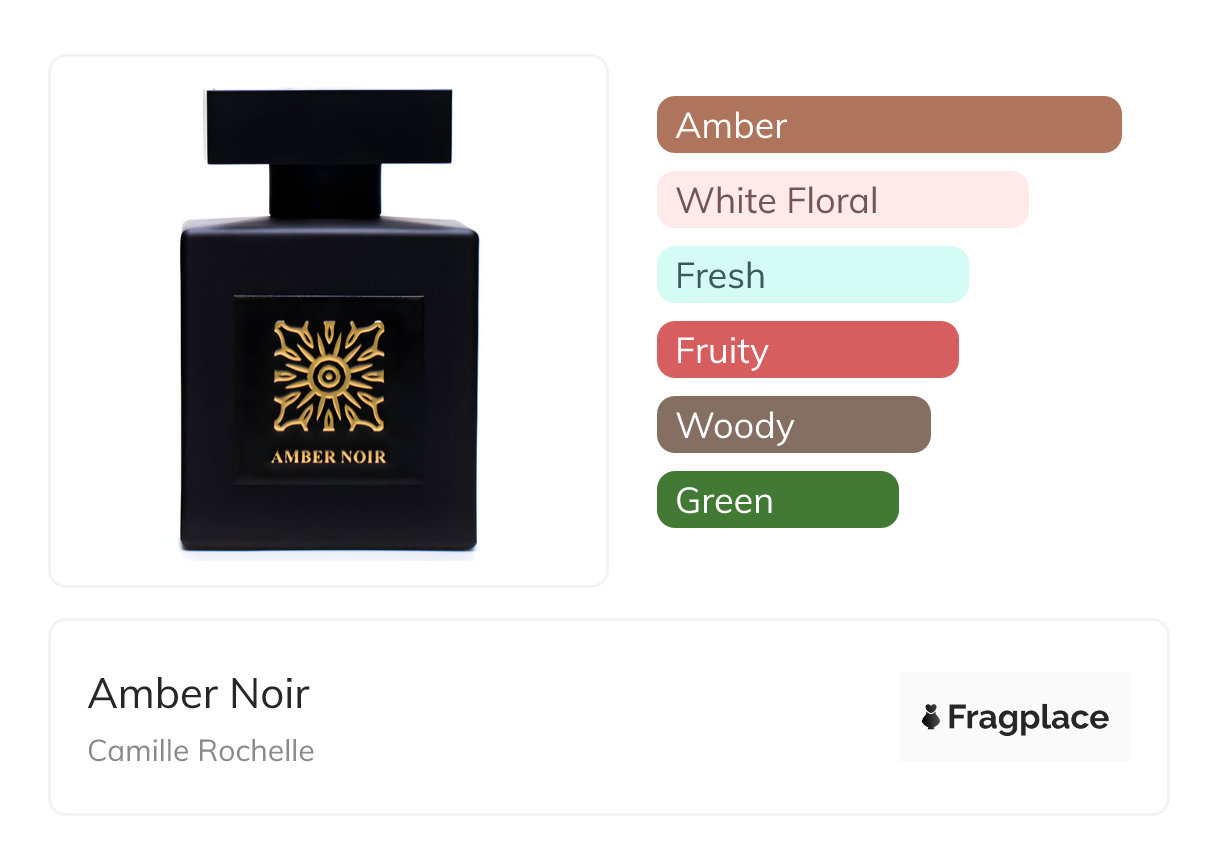Click the gold sunburst emblem on bottle
The image size is (1218, 864).
(x=328, y=377)
